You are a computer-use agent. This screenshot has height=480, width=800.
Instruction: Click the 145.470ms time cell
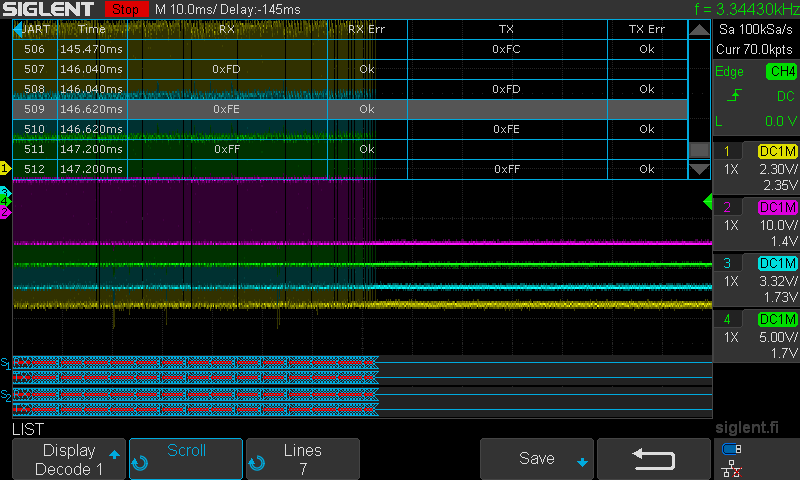click(92, 49)
